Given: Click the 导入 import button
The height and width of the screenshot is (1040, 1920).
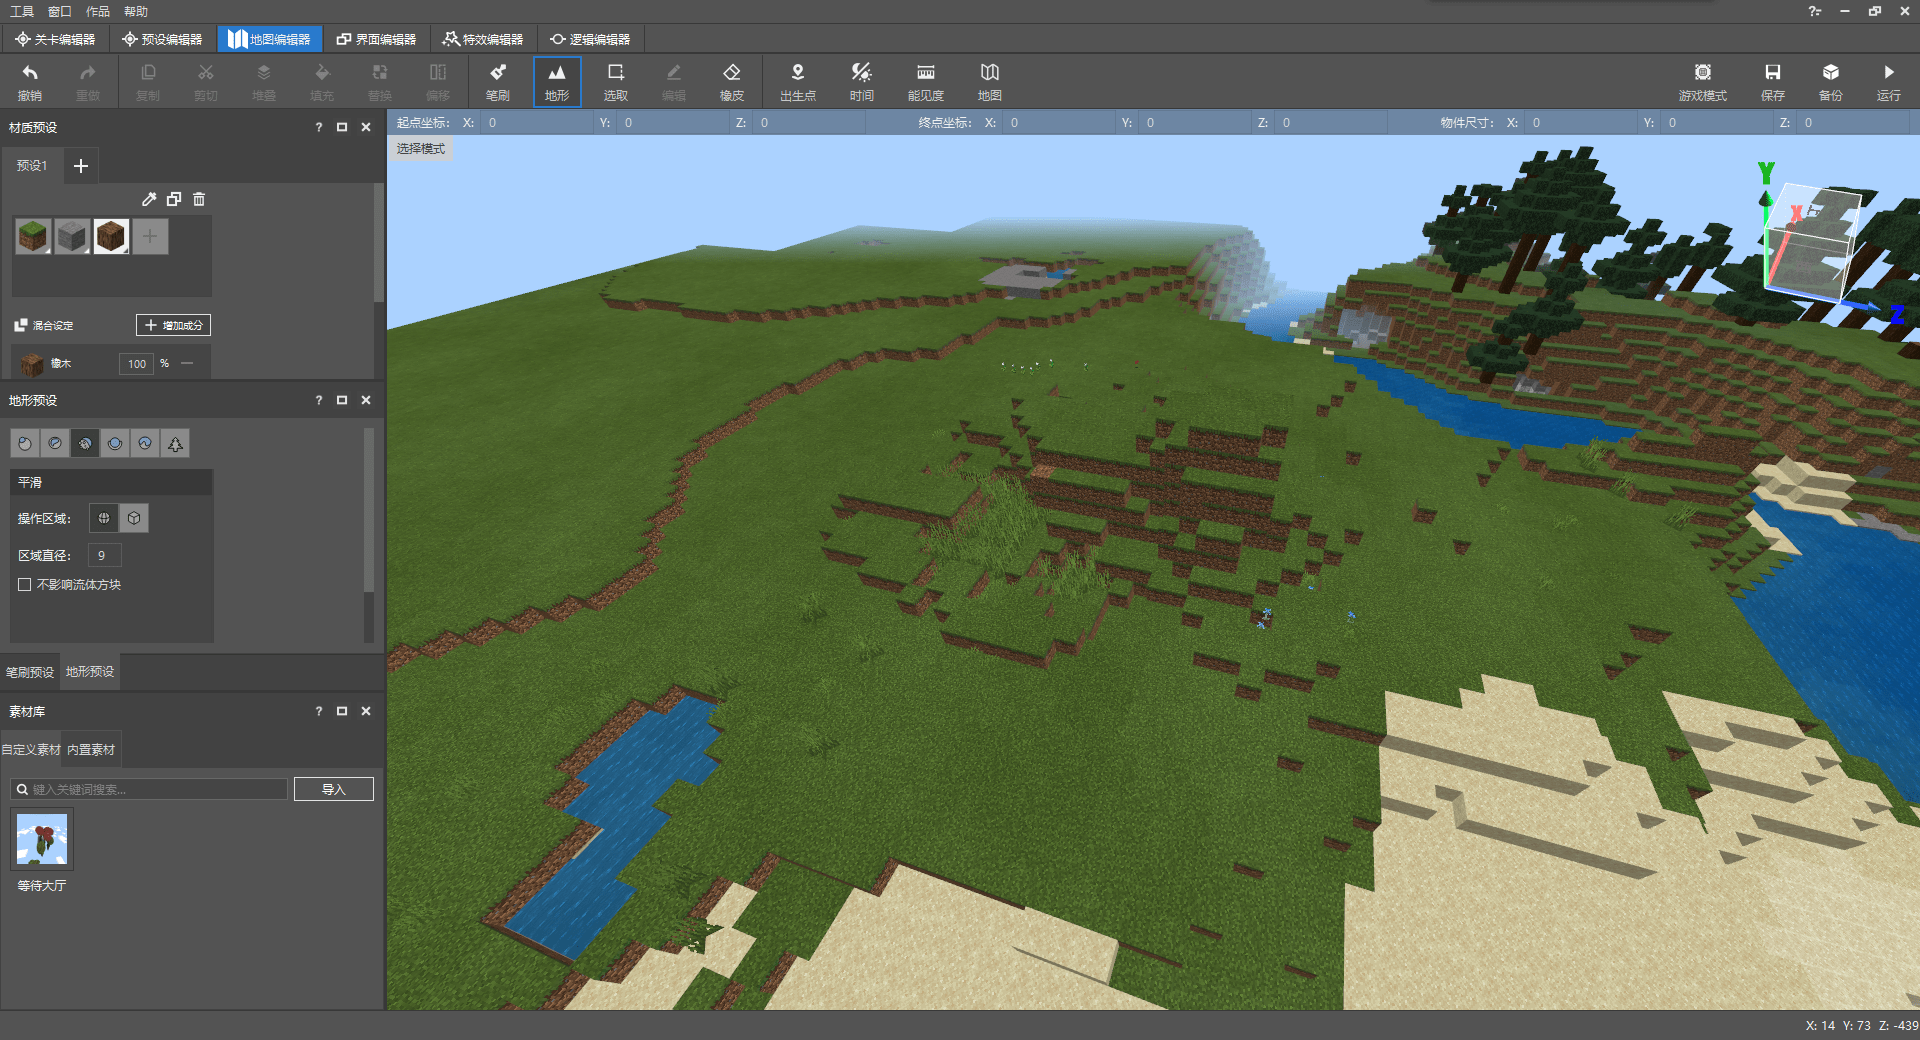Looking at the screenshot, I should pyautogui.click(x=333, y=789).
